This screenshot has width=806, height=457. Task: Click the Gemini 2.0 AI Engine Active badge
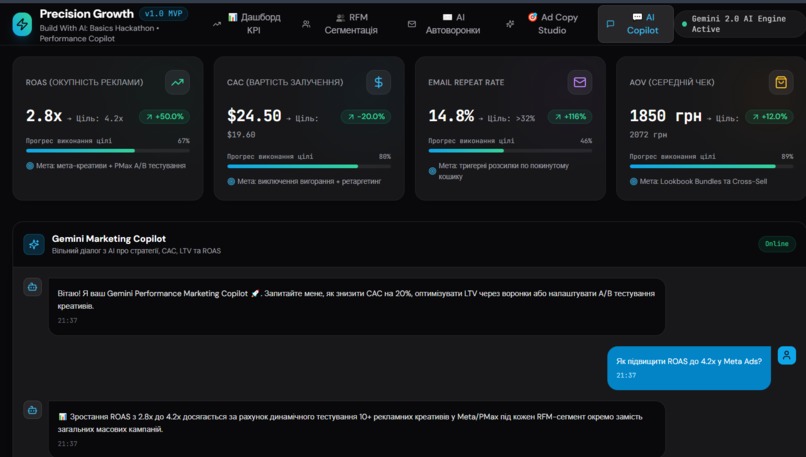click(738, 24)
